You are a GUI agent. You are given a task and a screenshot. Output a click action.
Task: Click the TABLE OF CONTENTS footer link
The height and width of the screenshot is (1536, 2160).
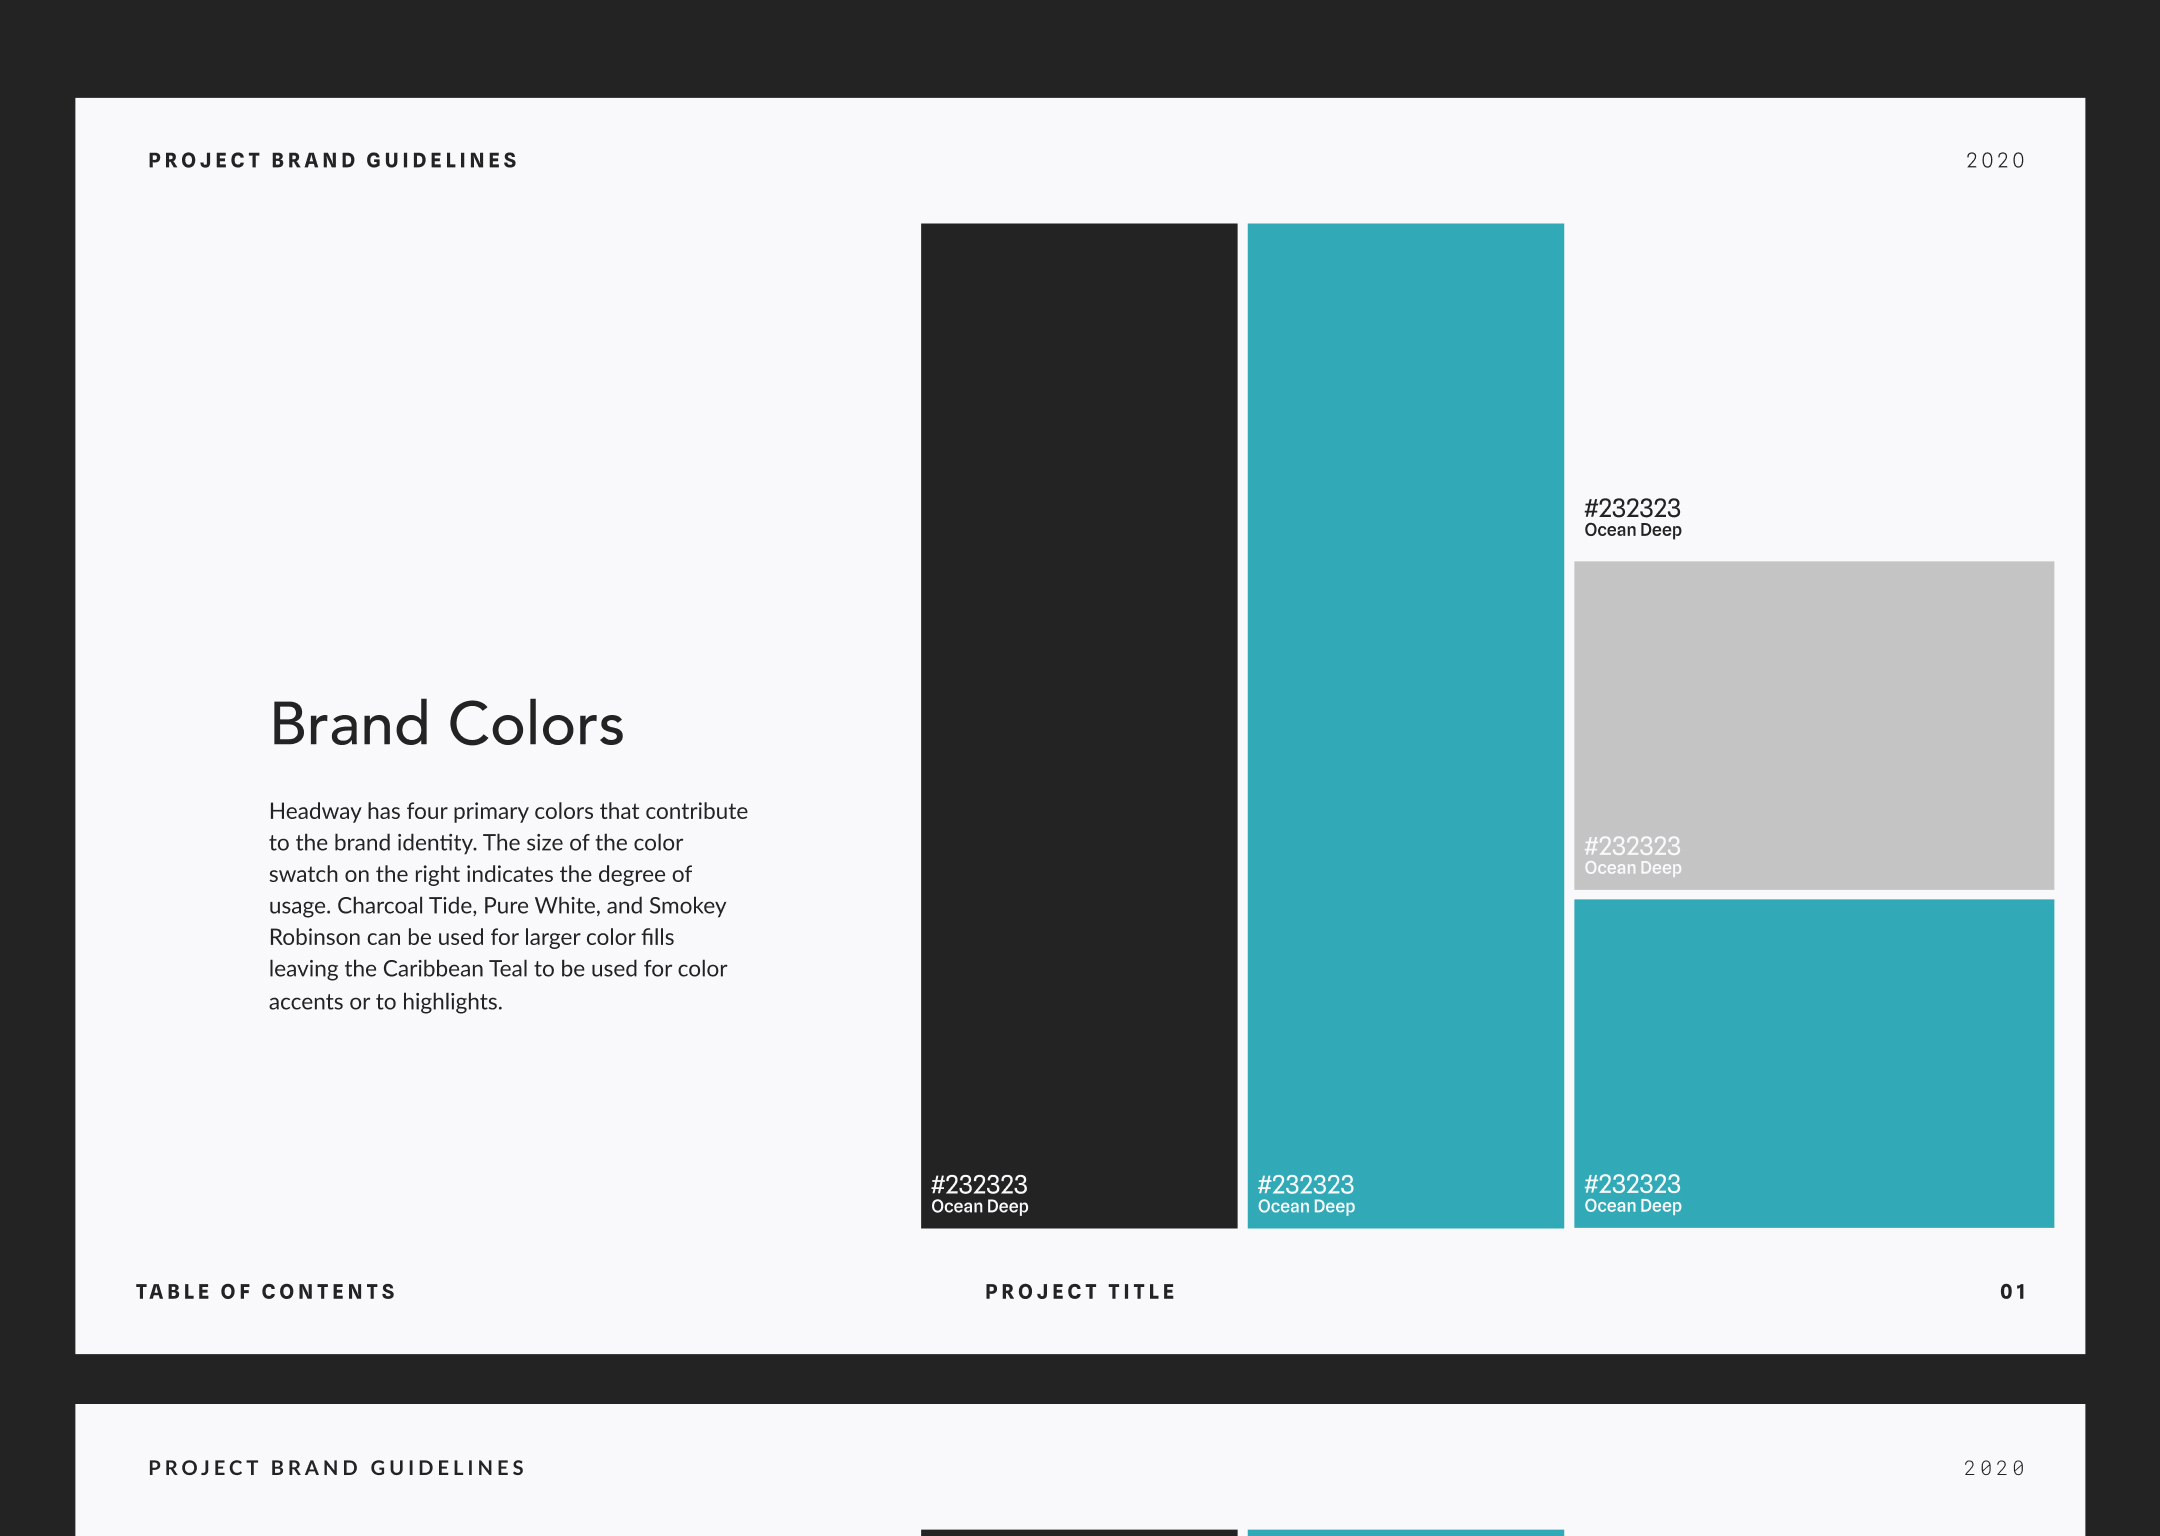point(266,1292)
